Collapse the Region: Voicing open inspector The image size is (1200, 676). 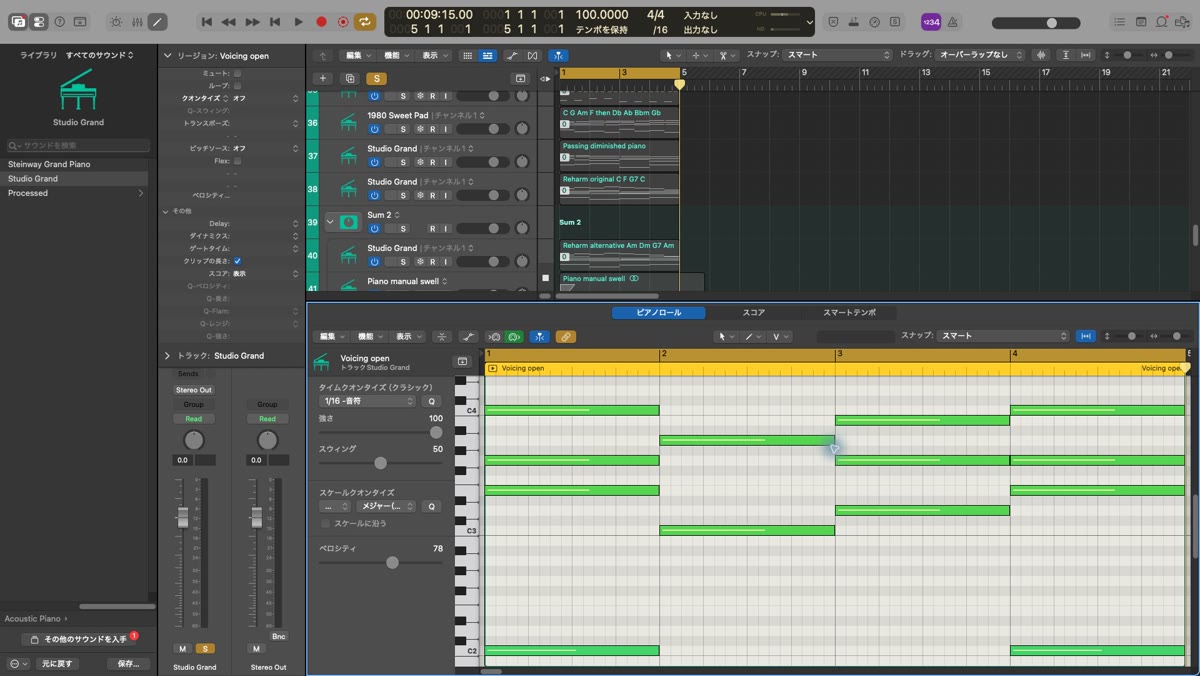tap(167, 56)
